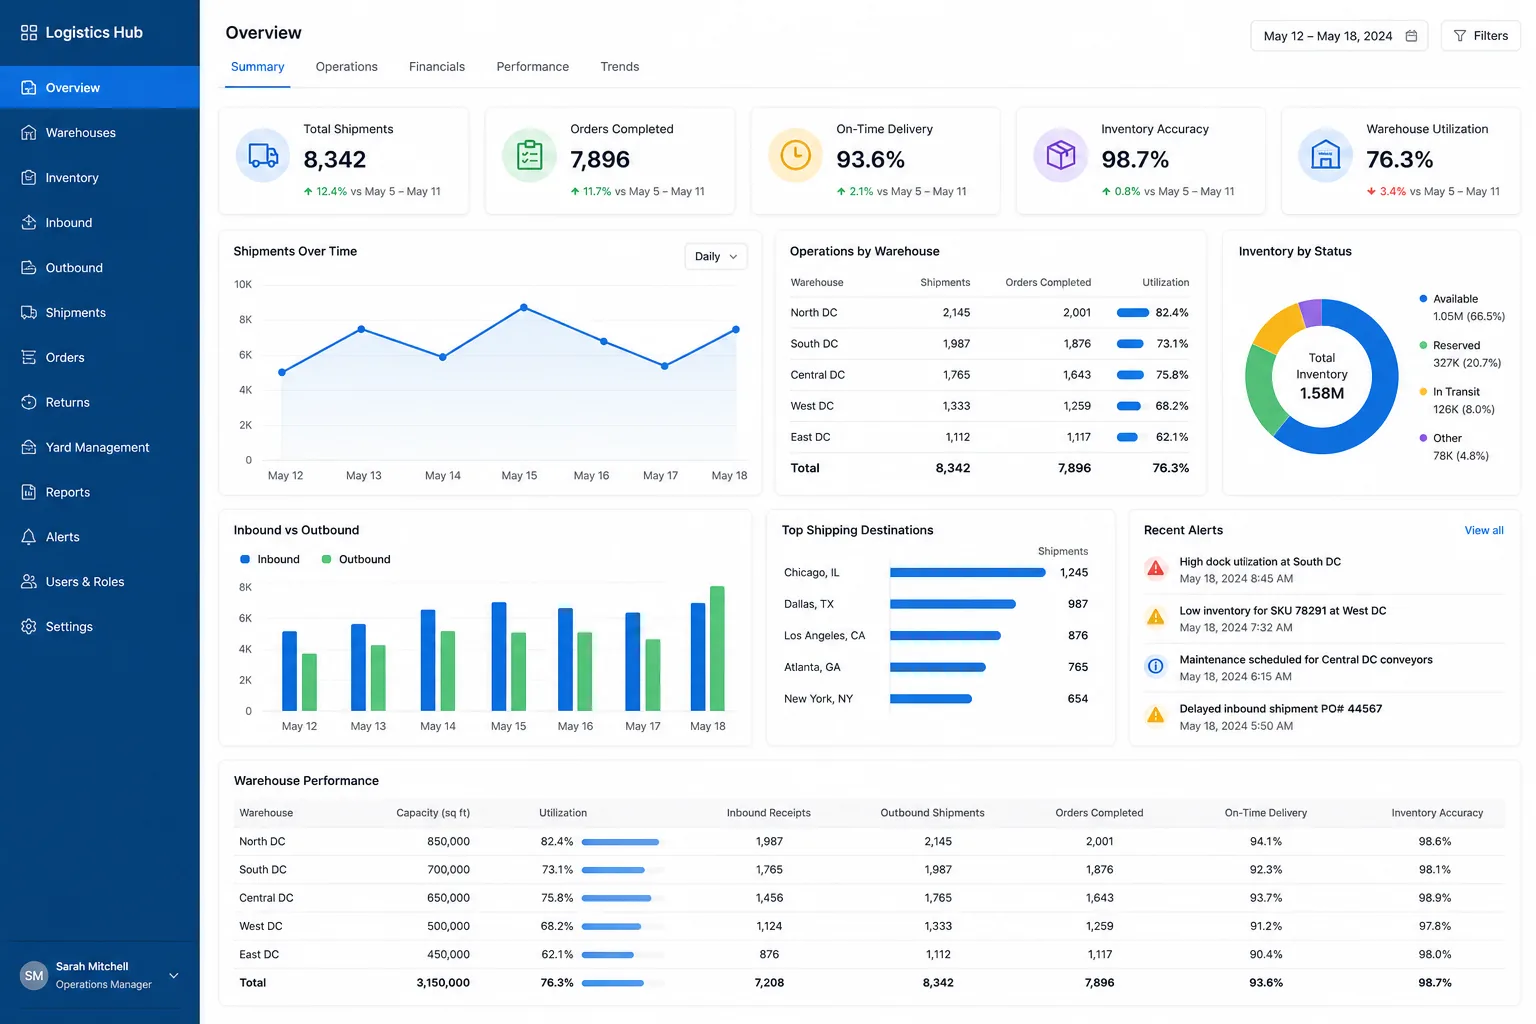Toggle the Inbound legend series
Screen dimensions: 1536x1024
click(270, 559)
